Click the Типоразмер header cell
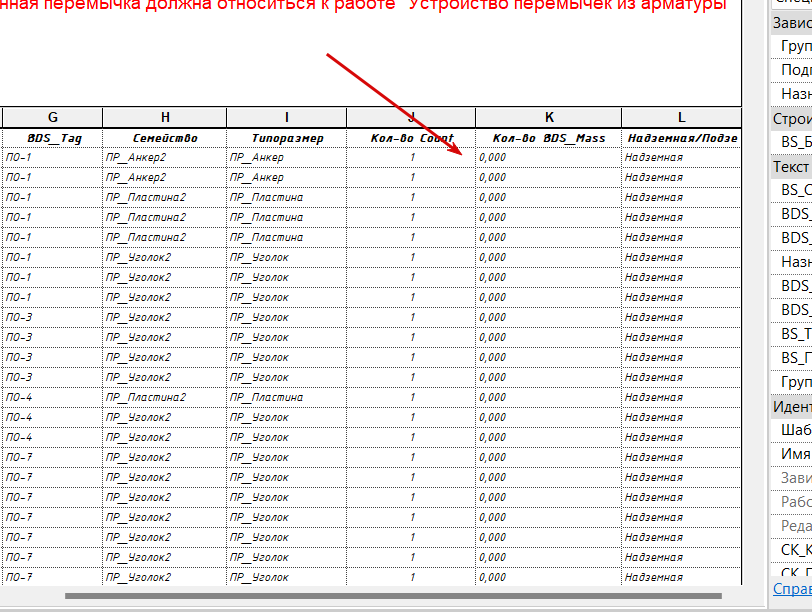The width and height of the screenshot is (812, 612). coord(286,138)
